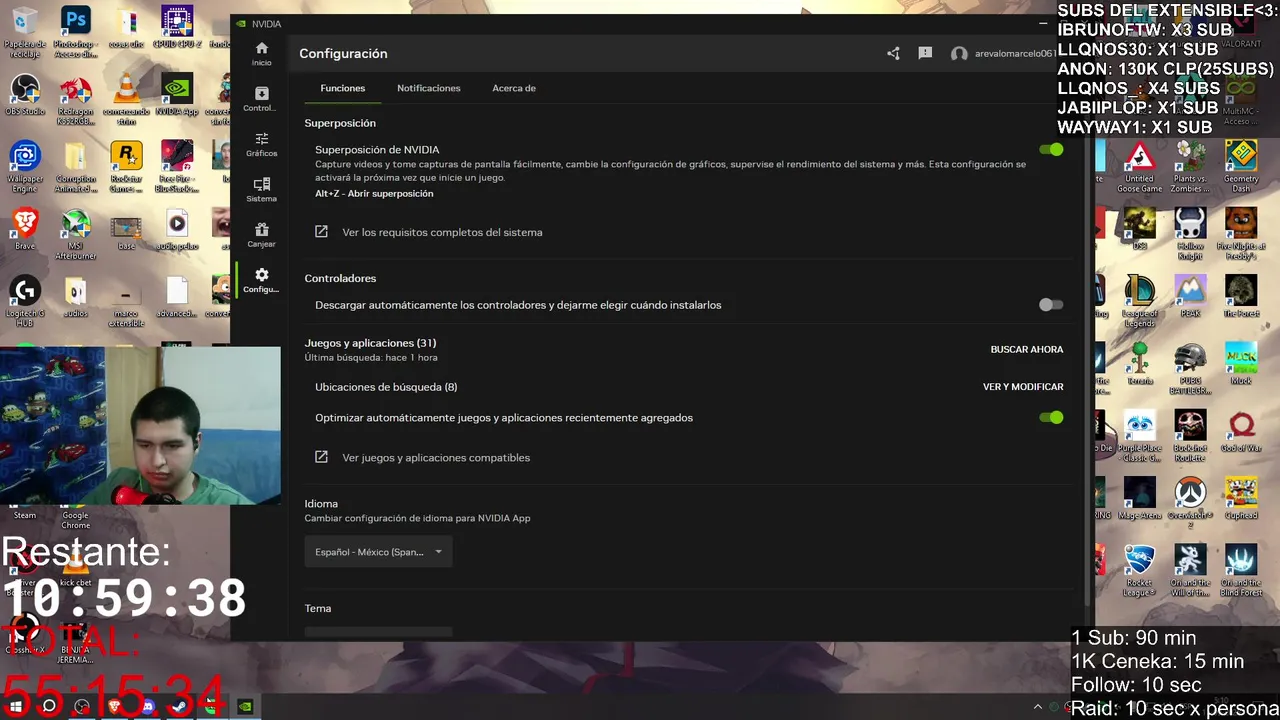1280x720 pixels.
Task: Click Ver juegos y aplicaciones compatibles
Action: [x=423, y=457]
